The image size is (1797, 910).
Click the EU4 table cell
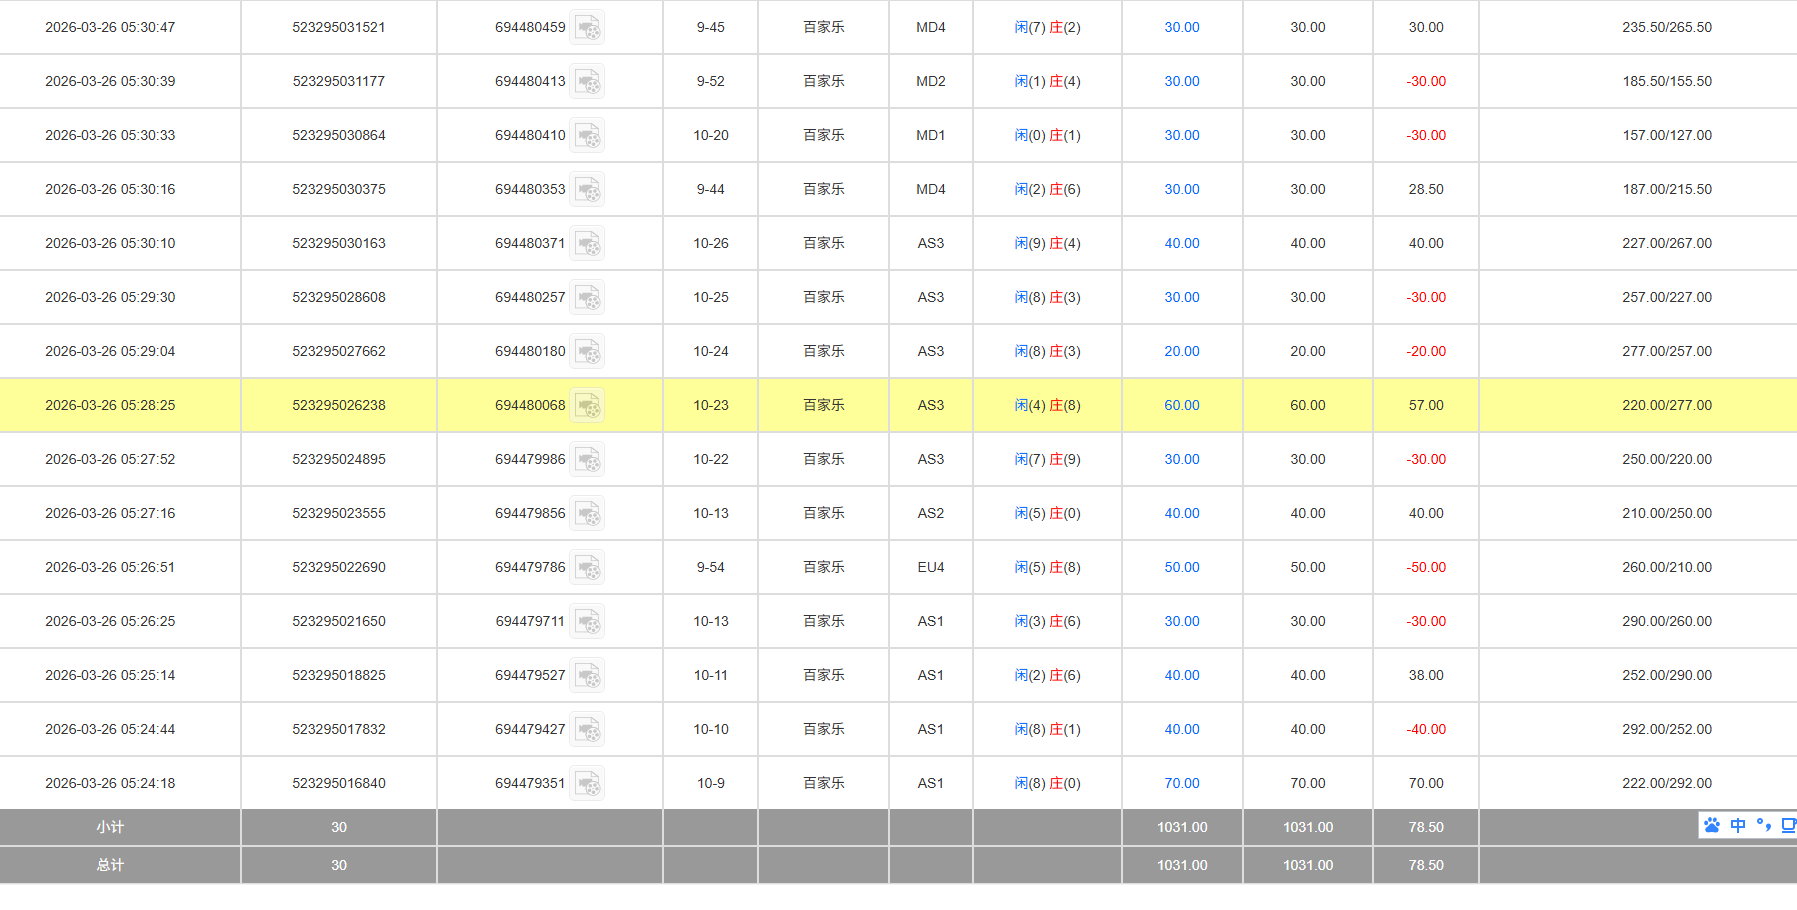[930, 568]
